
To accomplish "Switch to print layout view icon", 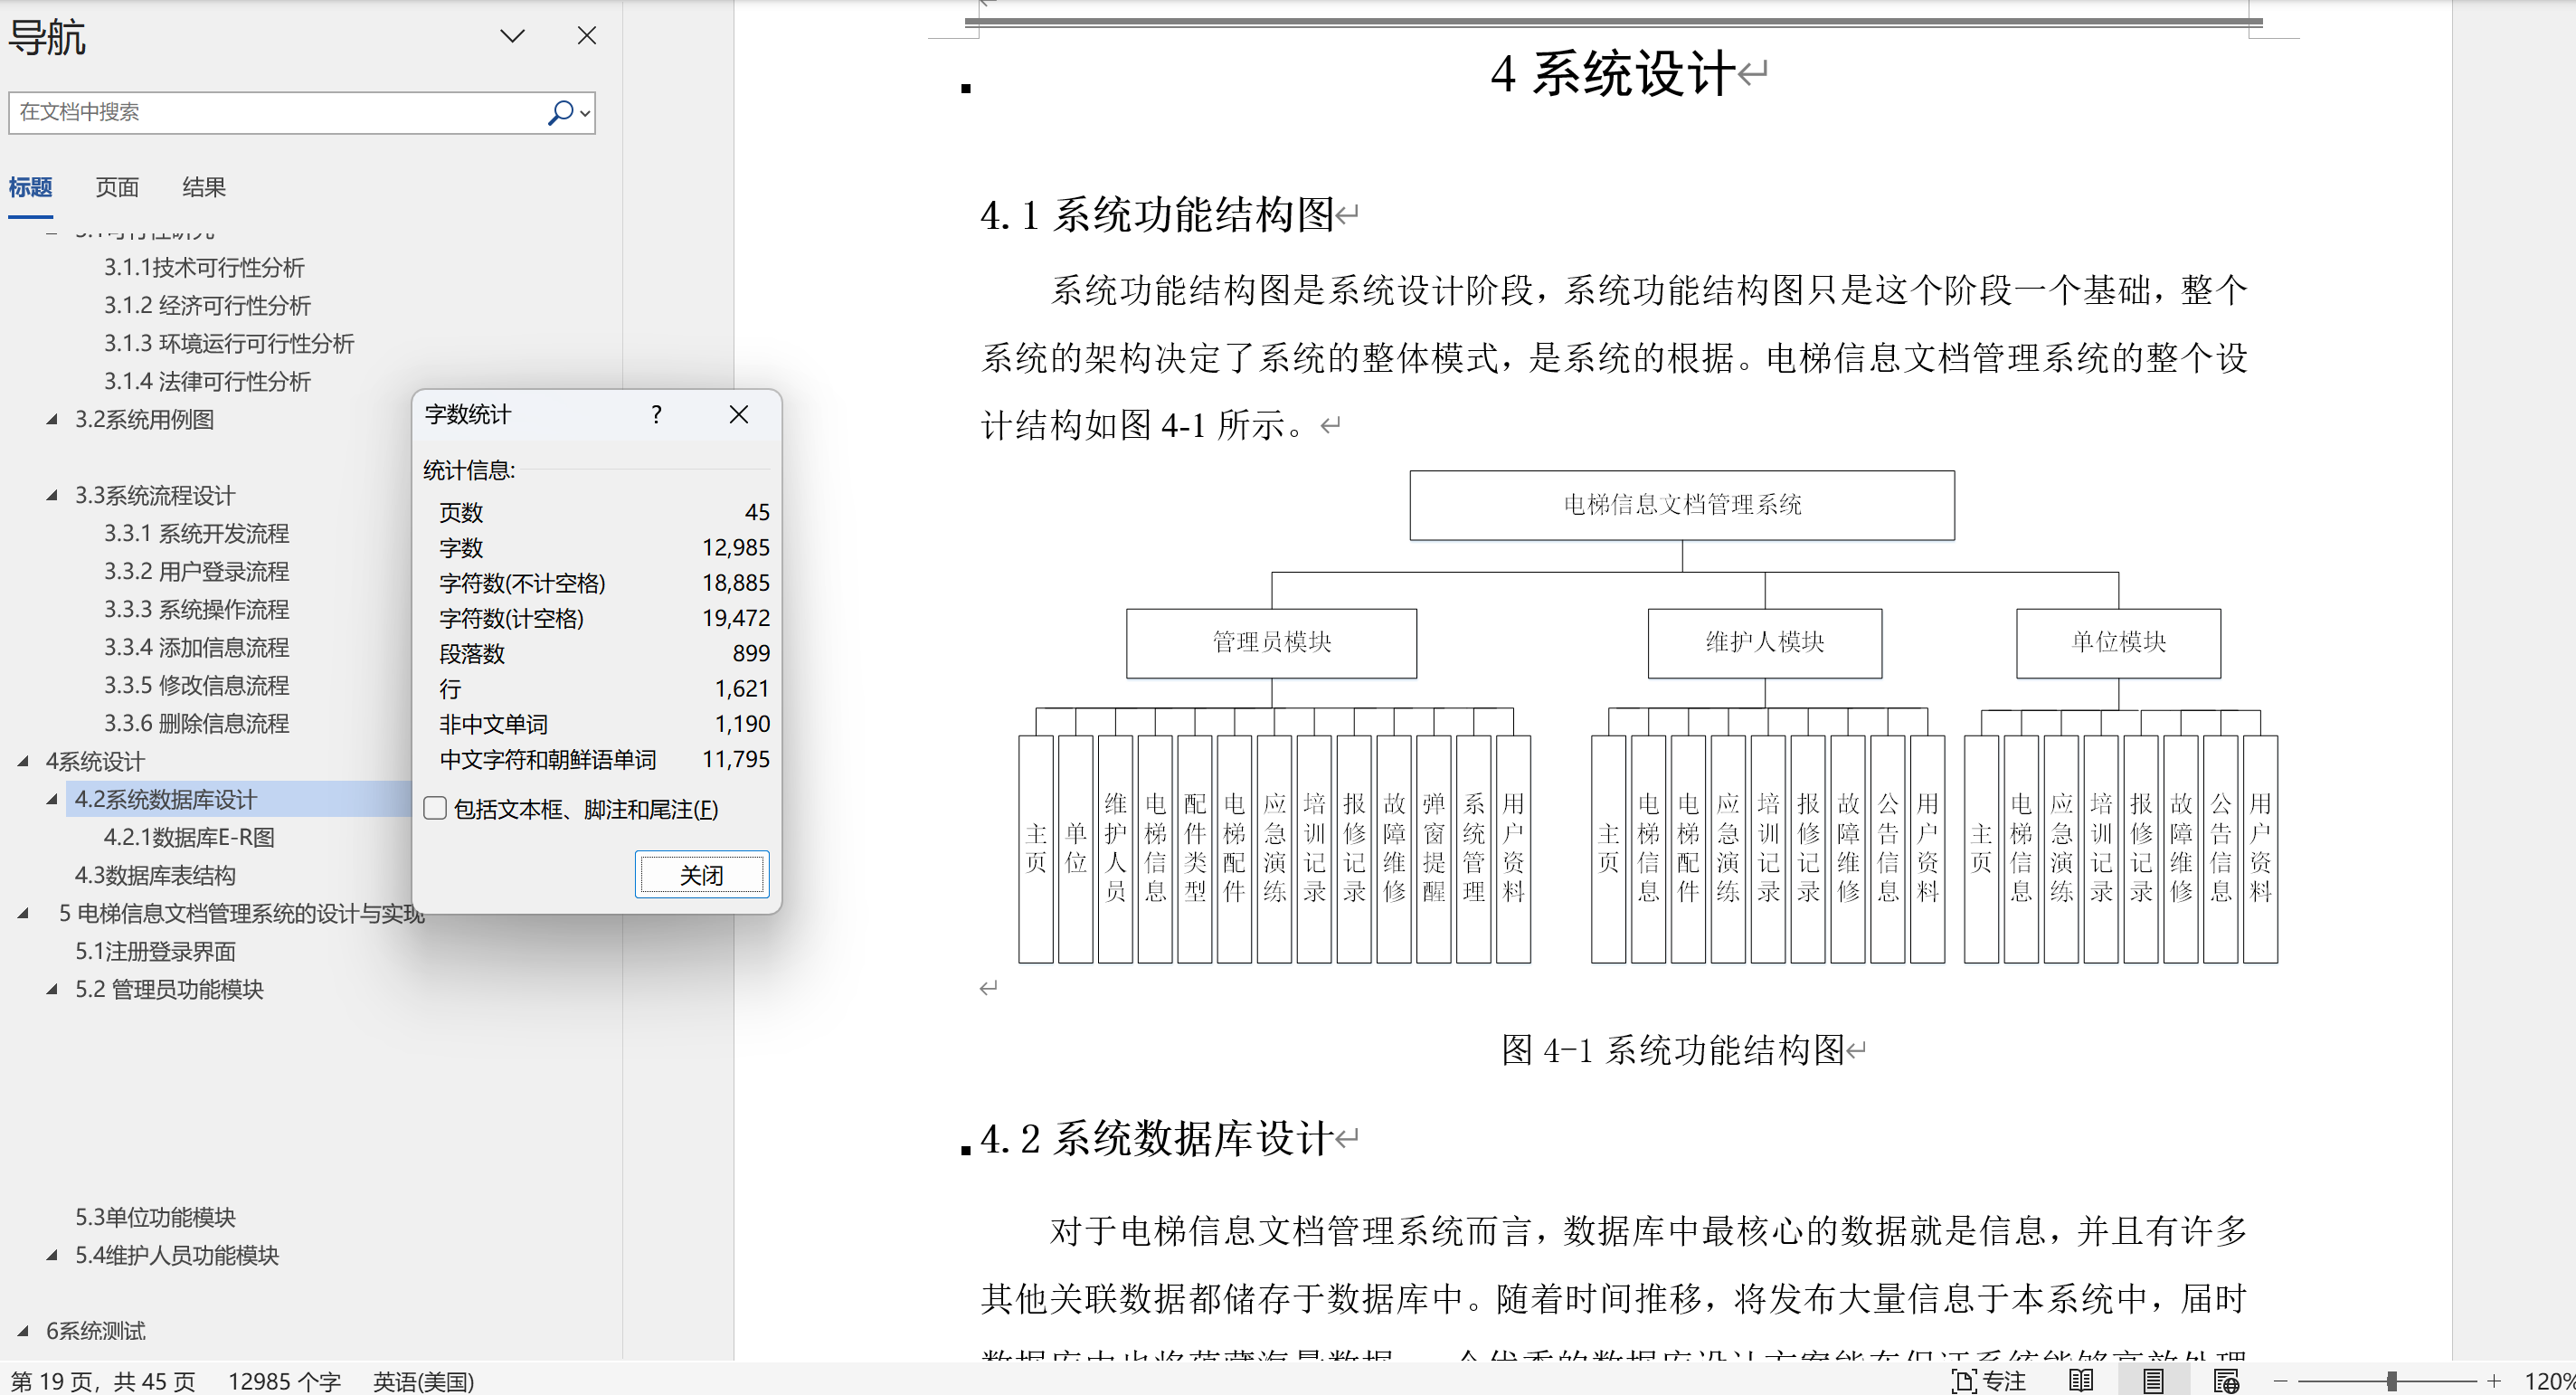I will click(x=2153, y=1381).
